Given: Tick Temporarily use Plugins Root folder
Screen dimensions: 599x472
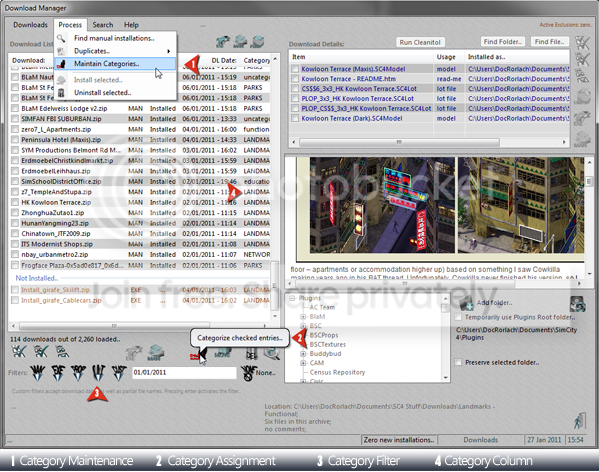Looking at the screenshot, I should click(x=458, y=317).
